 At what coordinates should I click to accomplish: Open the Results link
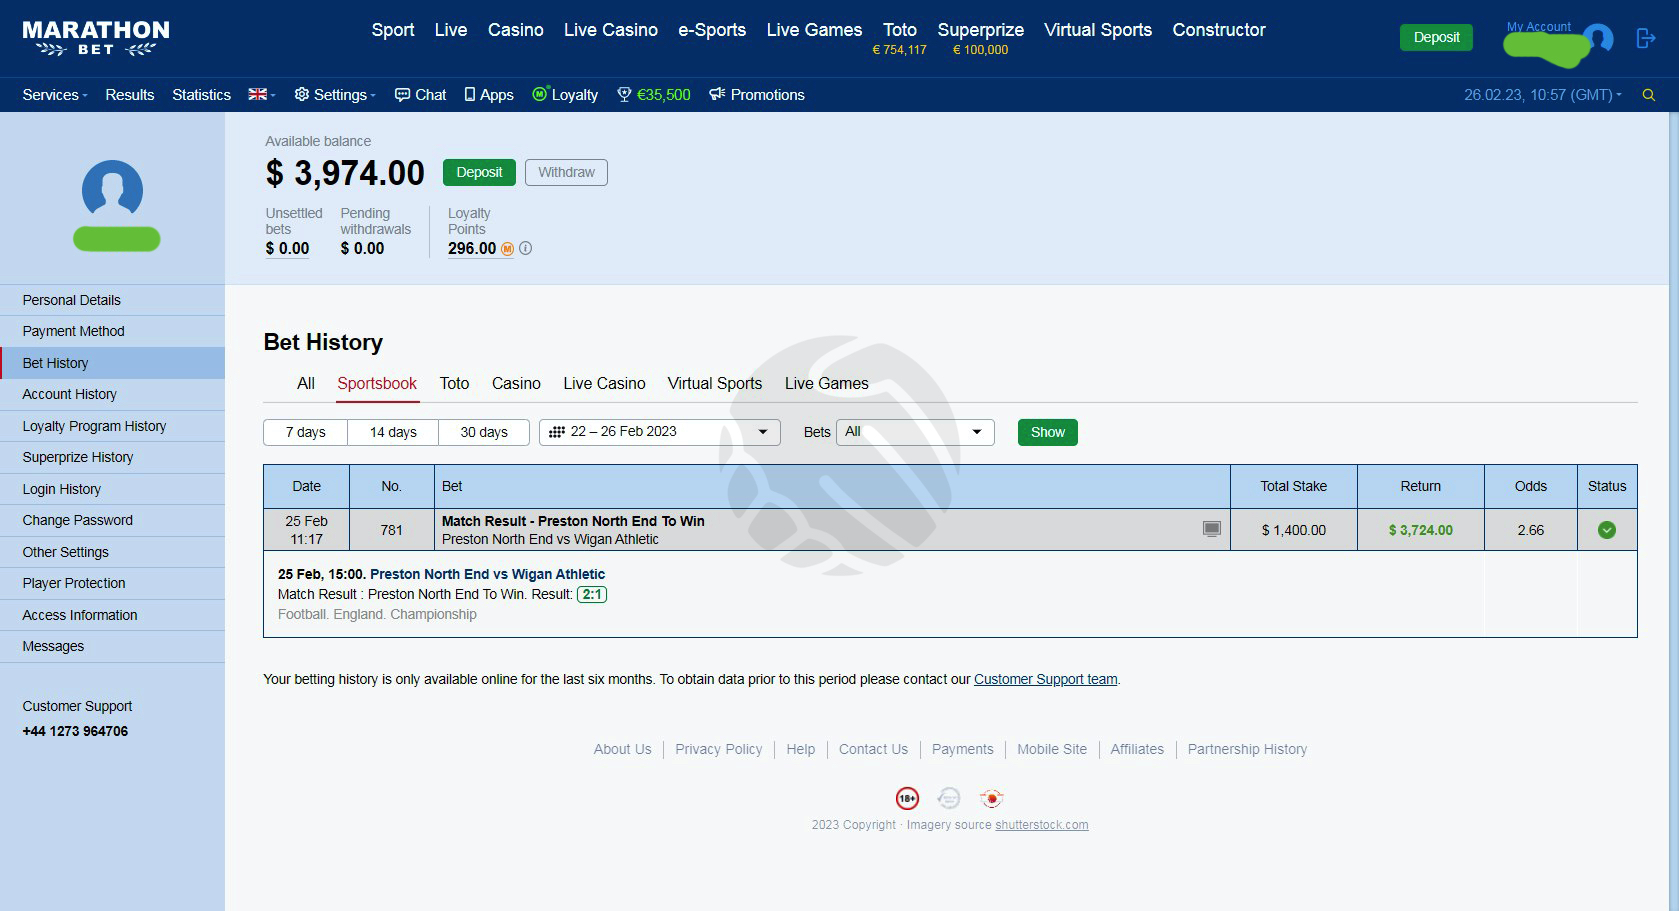[130, 95]
